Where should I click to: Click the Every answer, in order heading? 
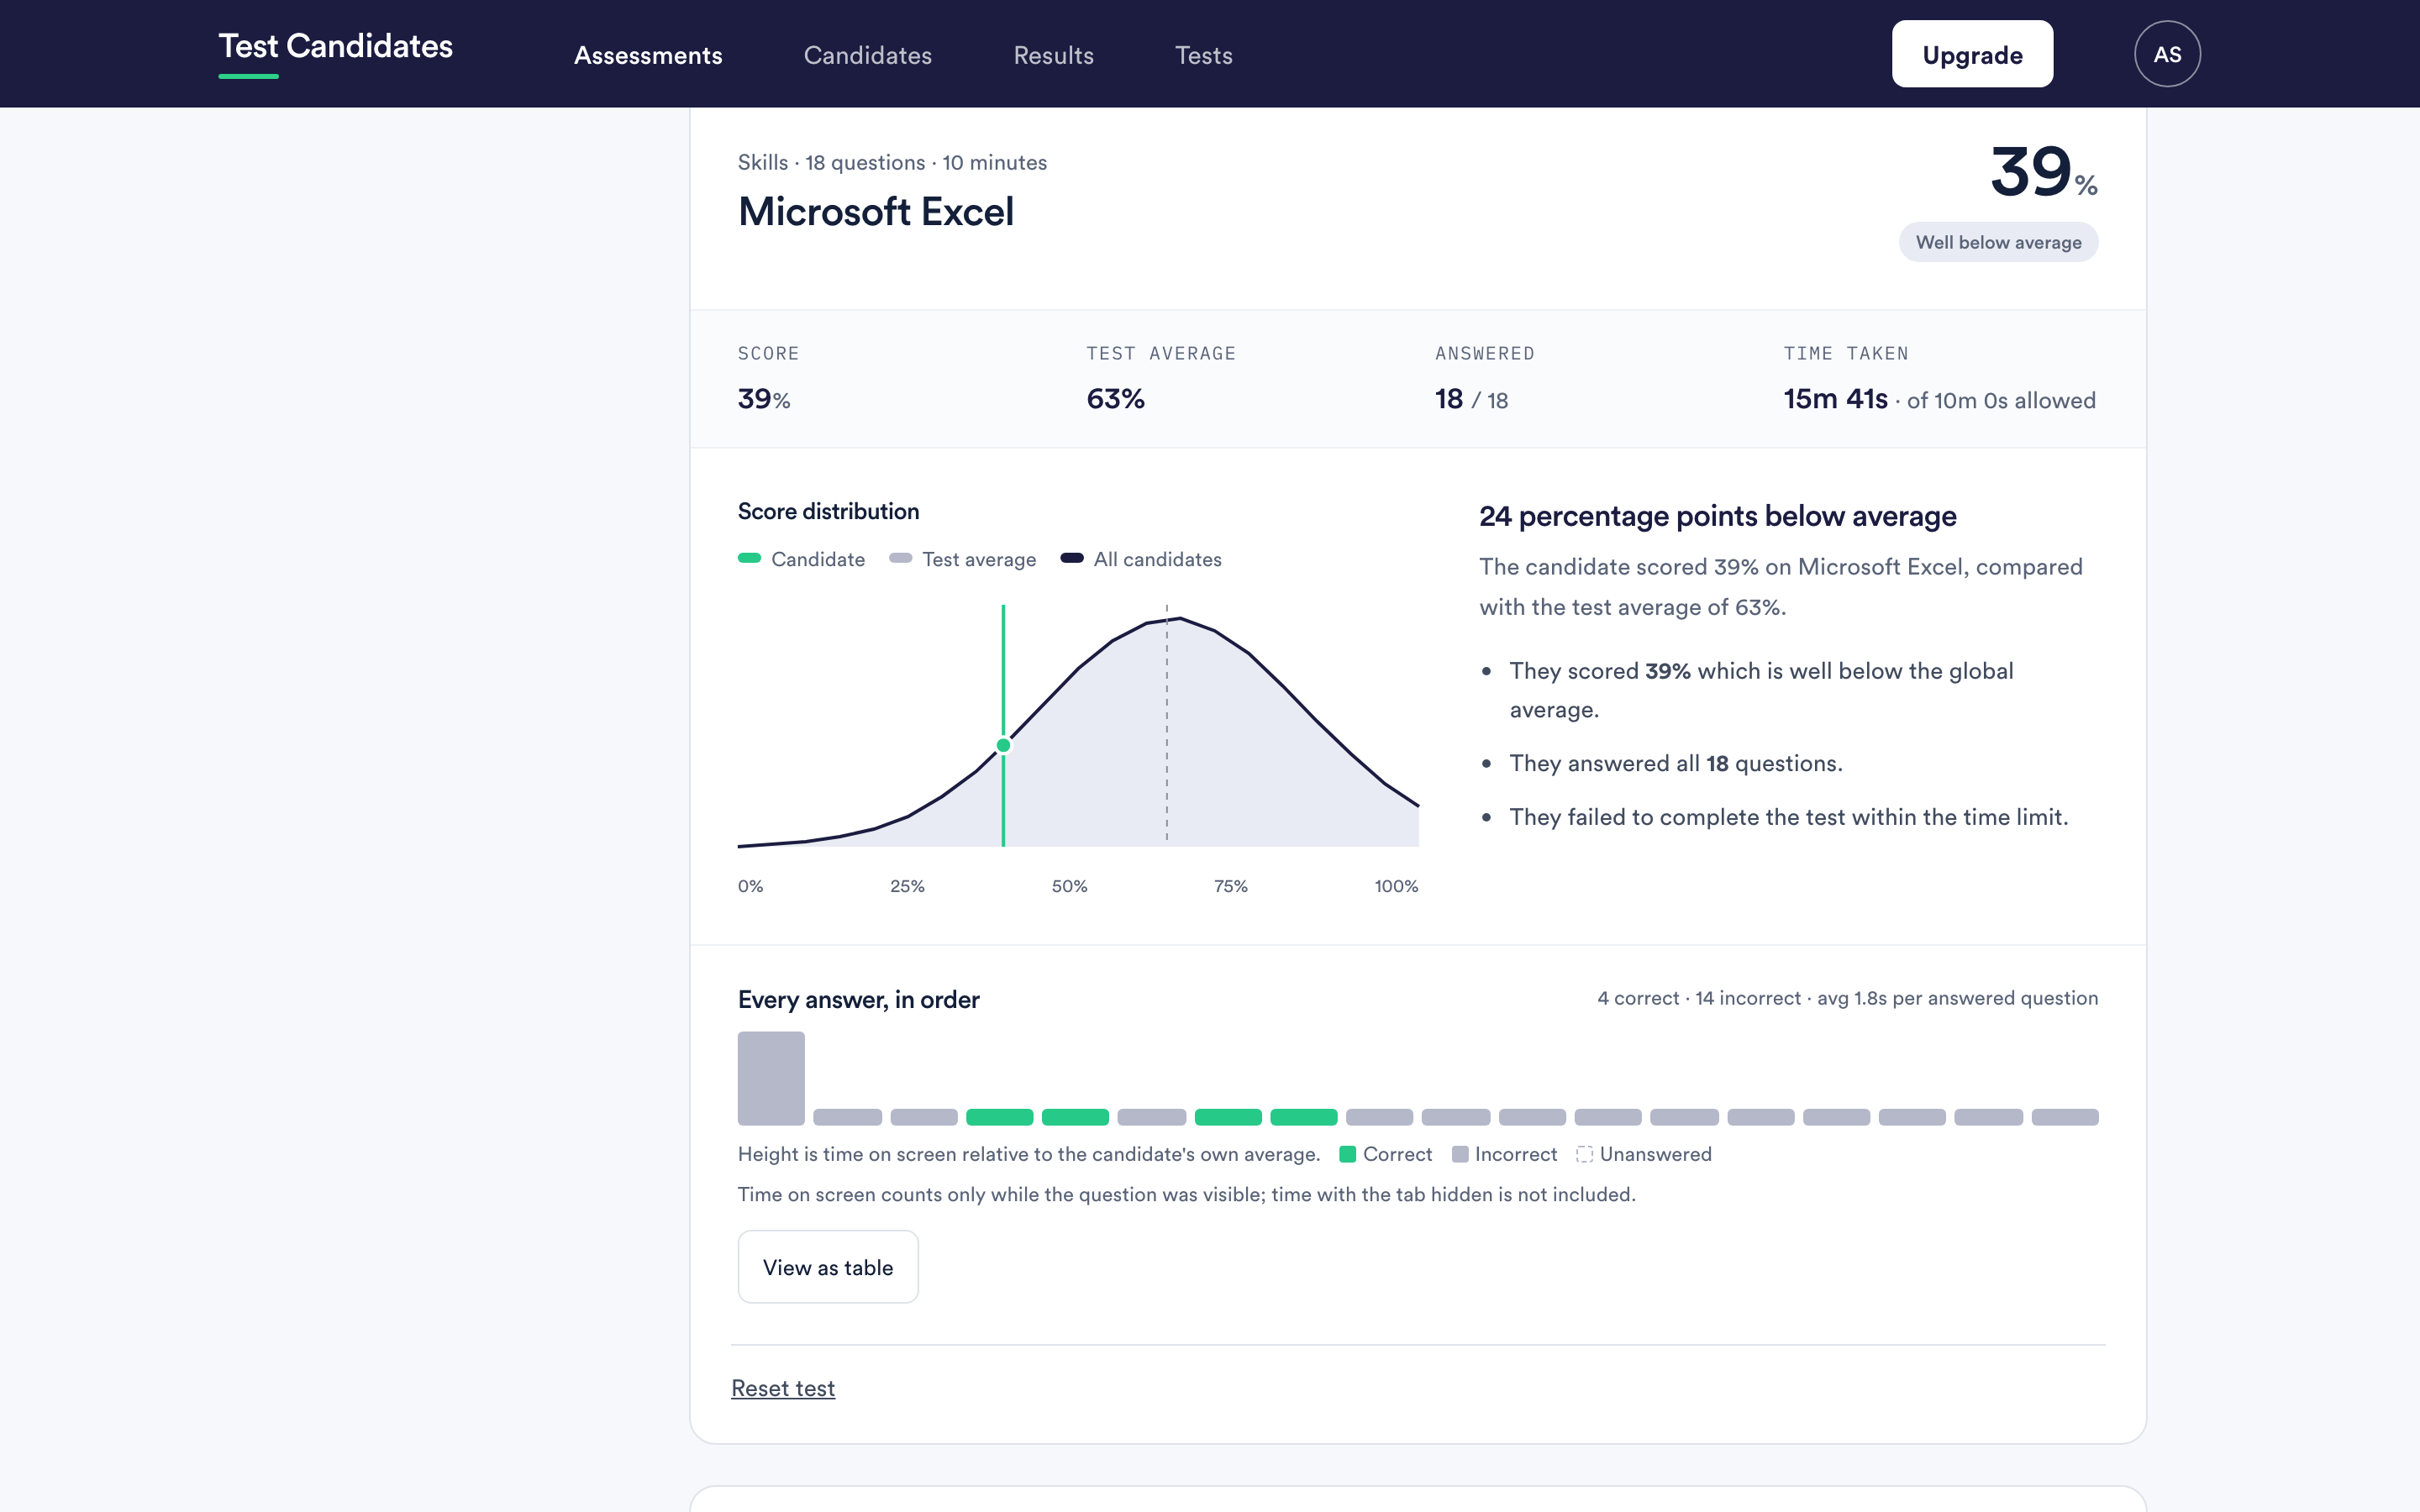pos(858,999)
